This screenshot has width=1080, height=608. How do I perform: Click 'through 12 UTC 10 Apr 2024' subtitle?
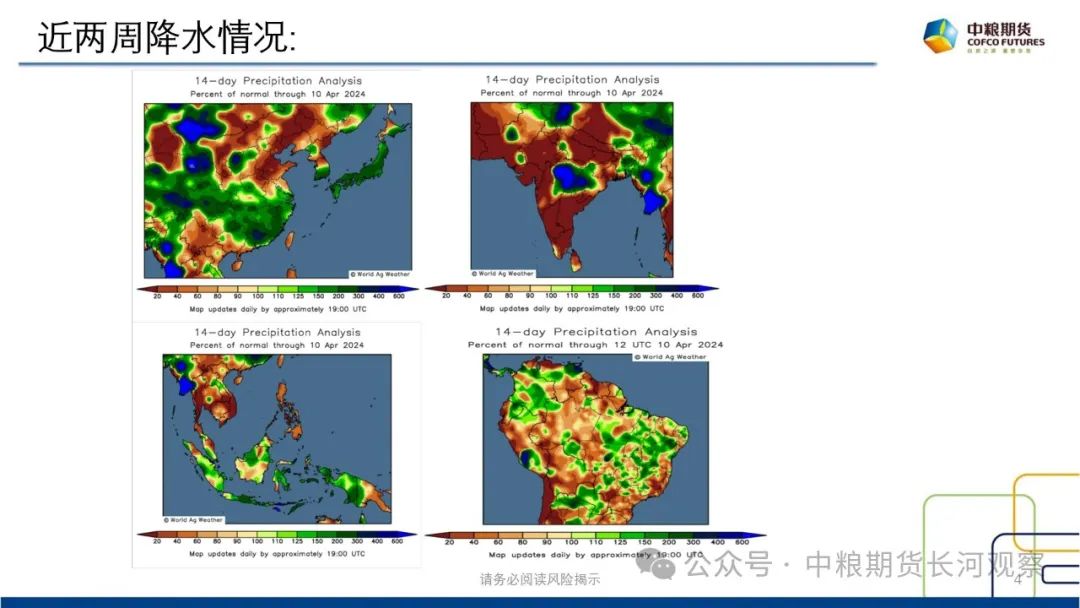pos(645,344)
